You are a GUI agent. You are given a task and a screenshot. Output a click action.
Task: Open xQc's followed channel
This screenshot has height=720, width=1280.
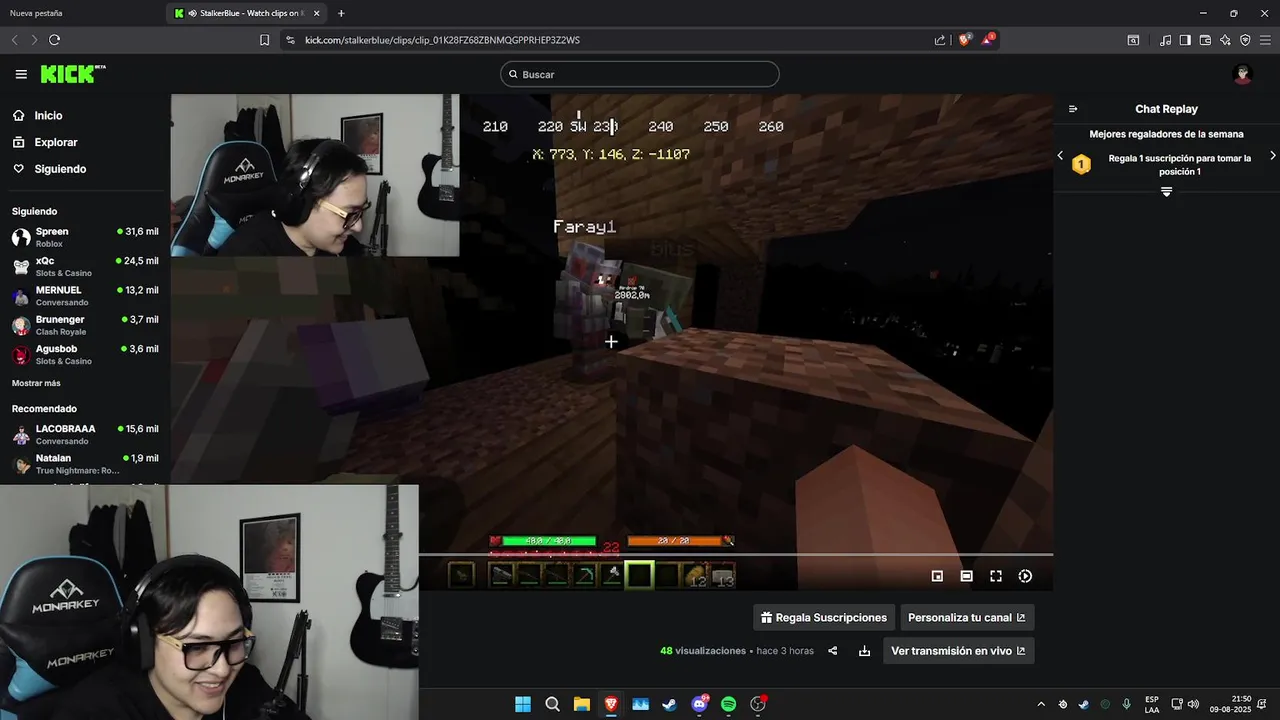[x=85, y=266]
